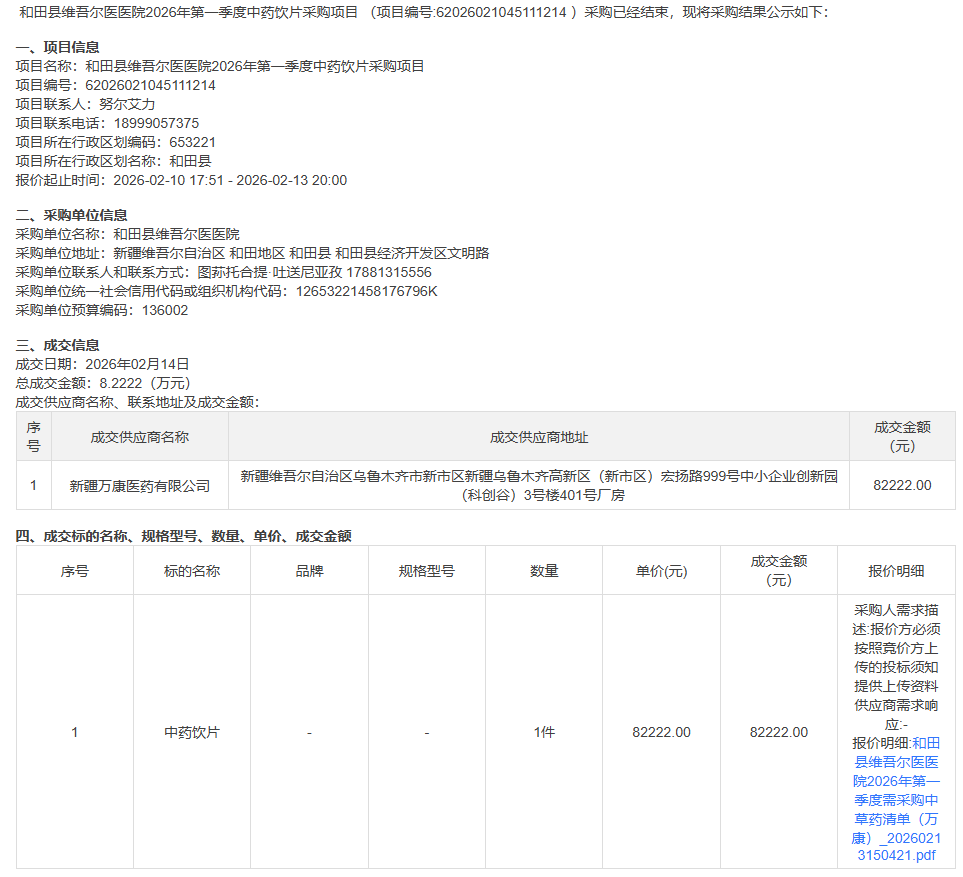Select the 新疆万康医药有限公司 supplier cell
The image size is (963, 877).
pyautogui.click(x=140, y=486)
